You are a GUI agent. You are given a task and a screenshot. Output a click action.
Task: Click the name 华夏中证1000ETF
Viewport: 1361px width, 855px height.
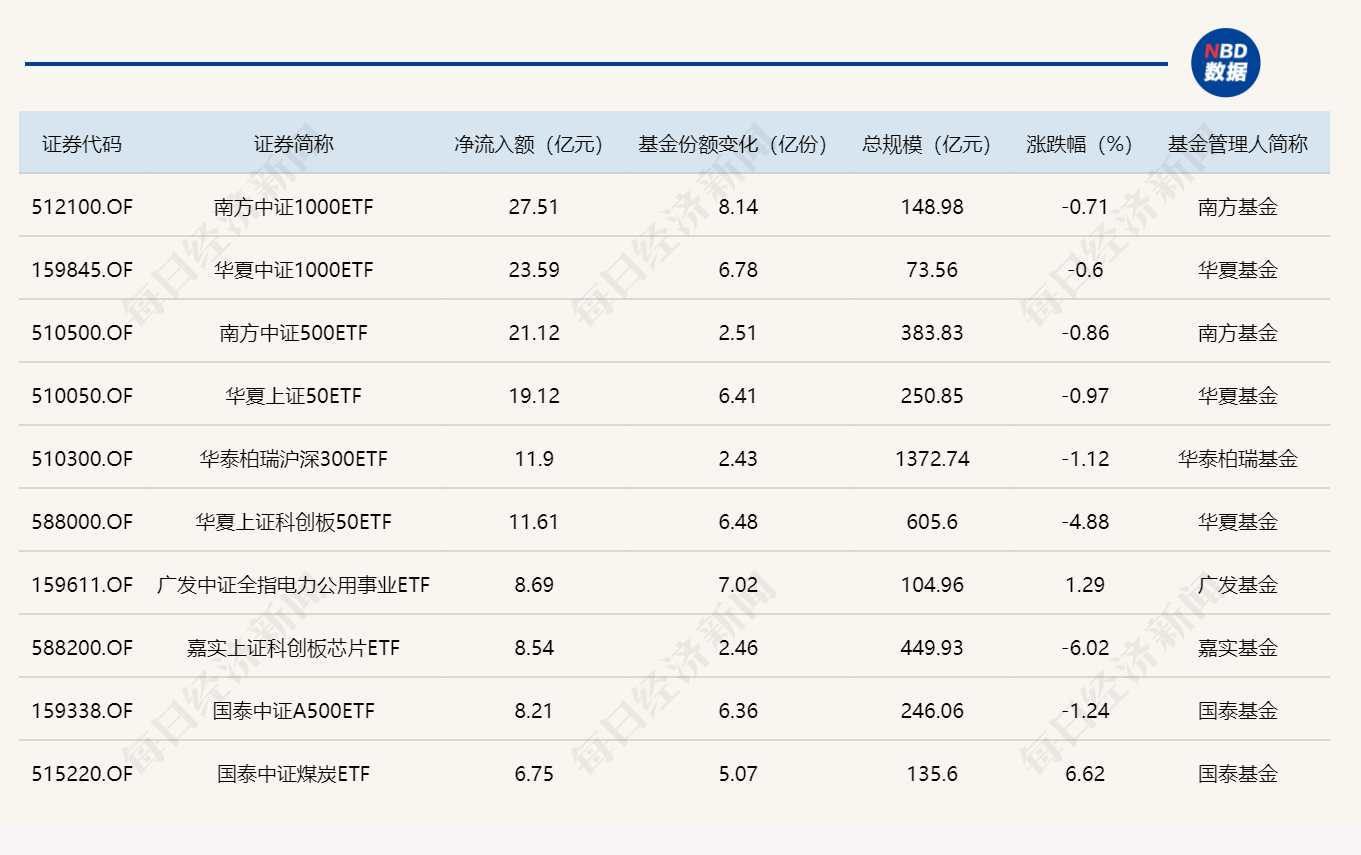pyautogui.click(x=293, y=270)
